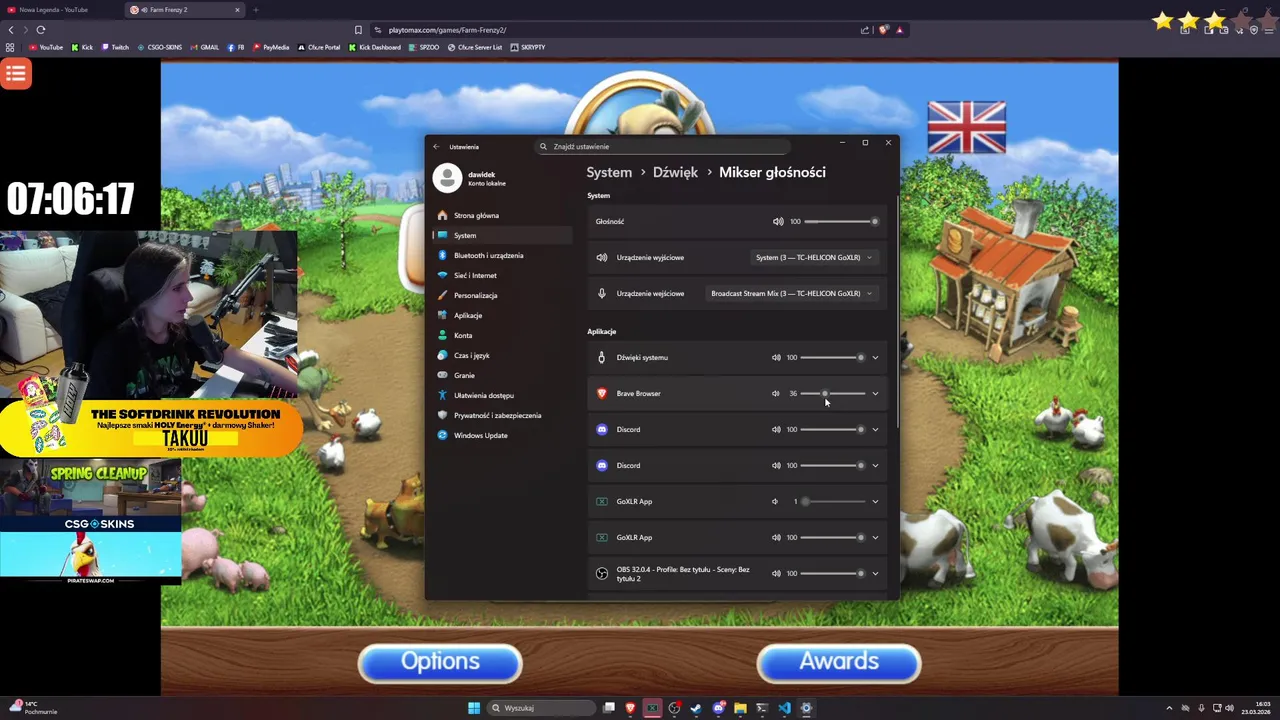Screen dimensions: 1280x720
Task: Mute the OBS 32.0.4 speaker icon
Action: [x=776, y=573]
